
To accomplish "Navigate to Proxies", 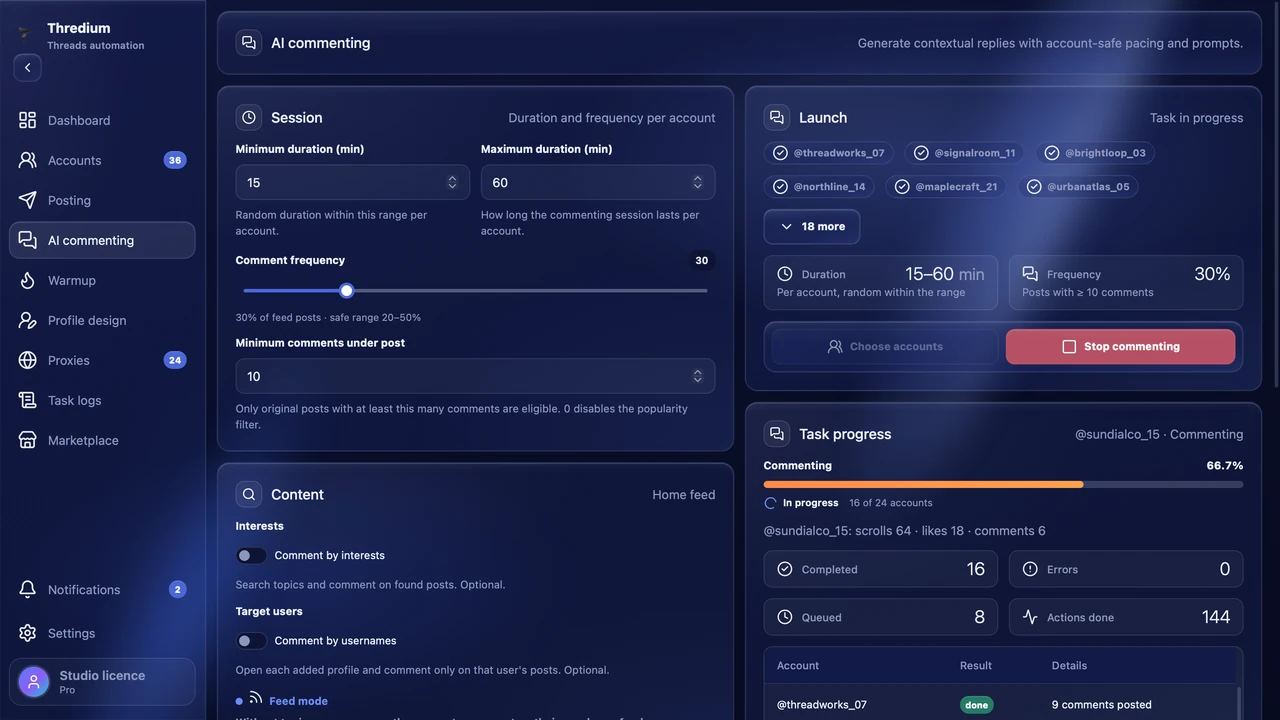I will tap(102, 360).
